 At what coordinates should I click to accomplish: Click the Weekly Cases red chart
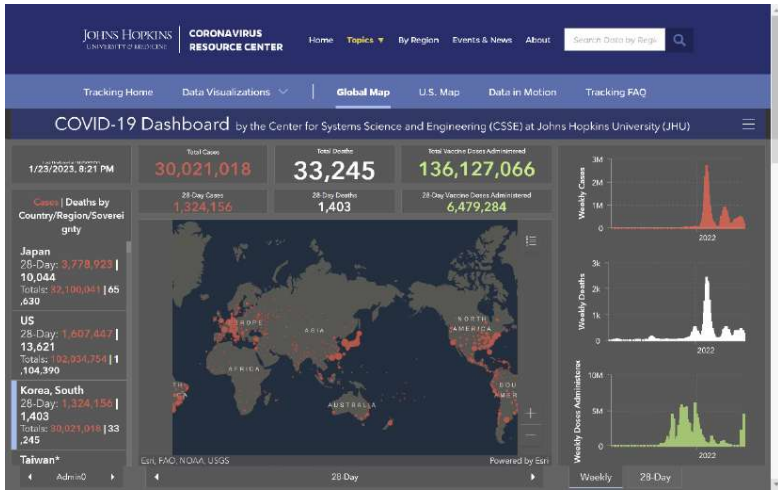tap(677, 196)
